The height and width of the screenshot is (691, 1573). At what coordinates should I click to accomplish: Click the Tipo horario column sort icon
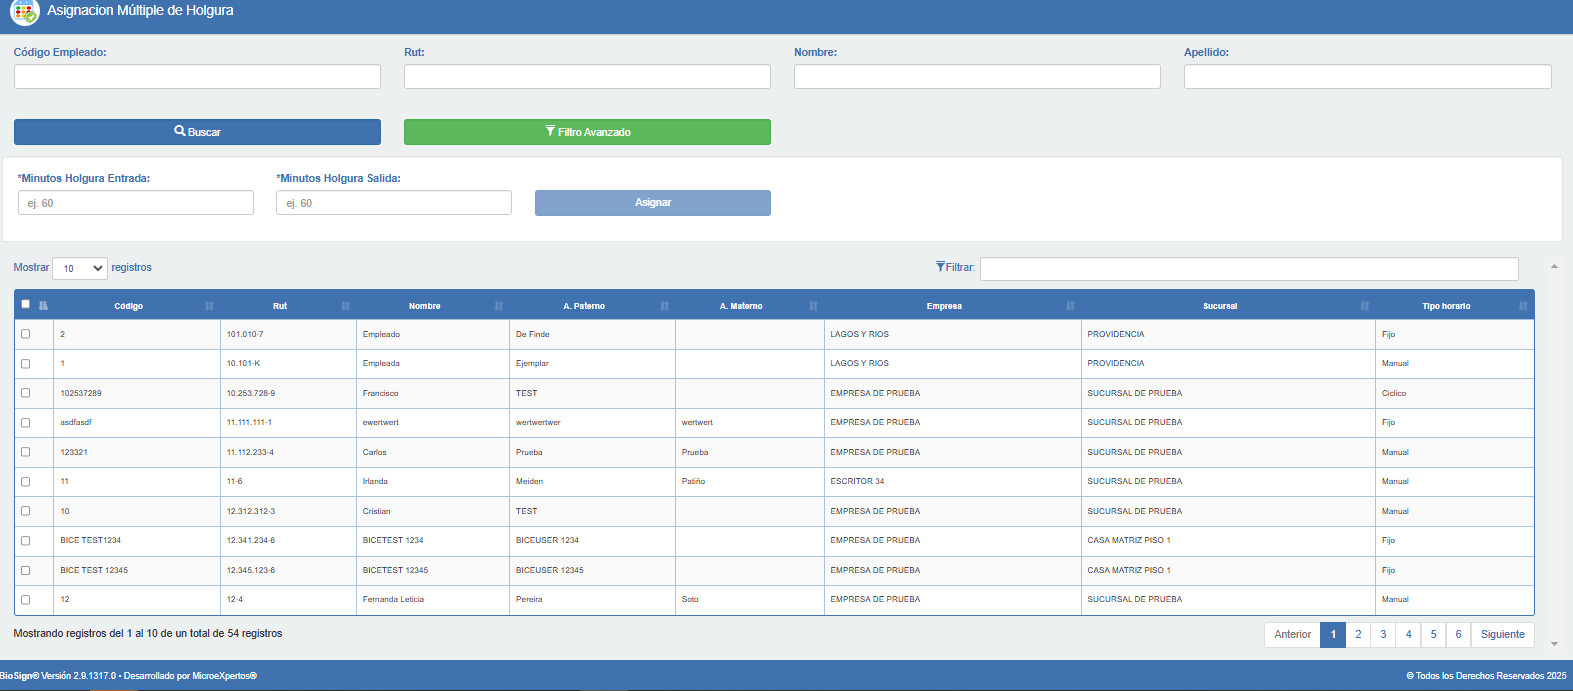coord(1523,306)
